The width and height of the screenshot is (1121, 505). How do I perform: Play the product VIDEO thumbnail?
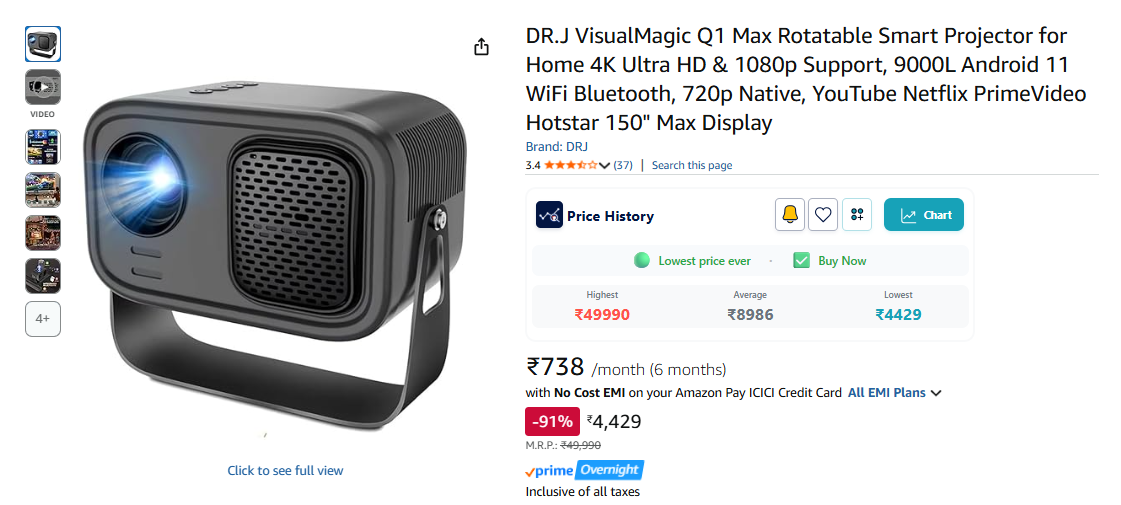tap(43, 88)
